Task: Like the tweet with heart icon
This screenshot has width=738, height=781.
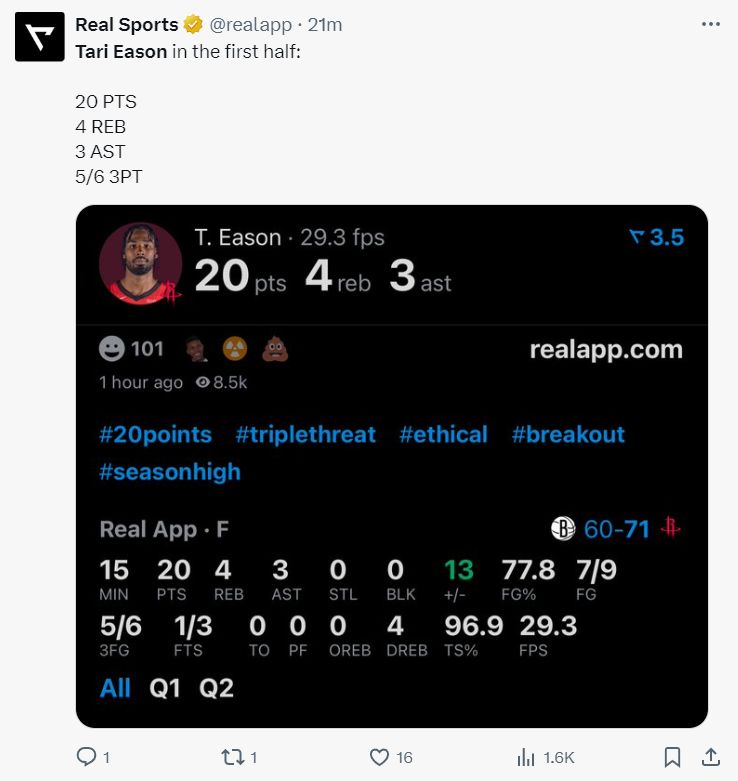Action: pos(379,757)
